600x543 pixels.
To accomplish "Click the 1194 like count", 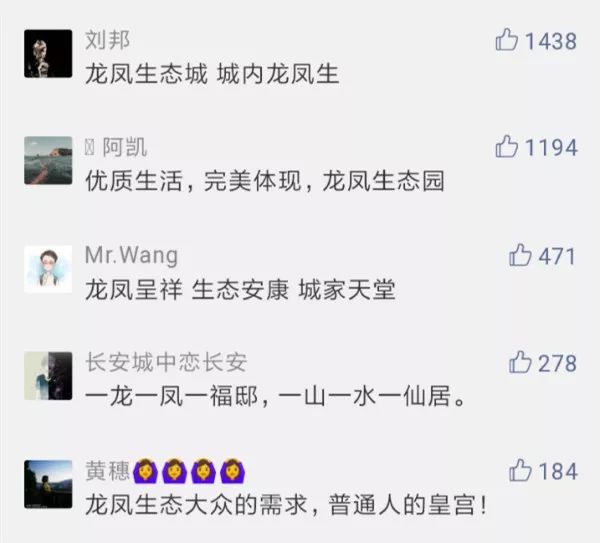I will (551, 147).
